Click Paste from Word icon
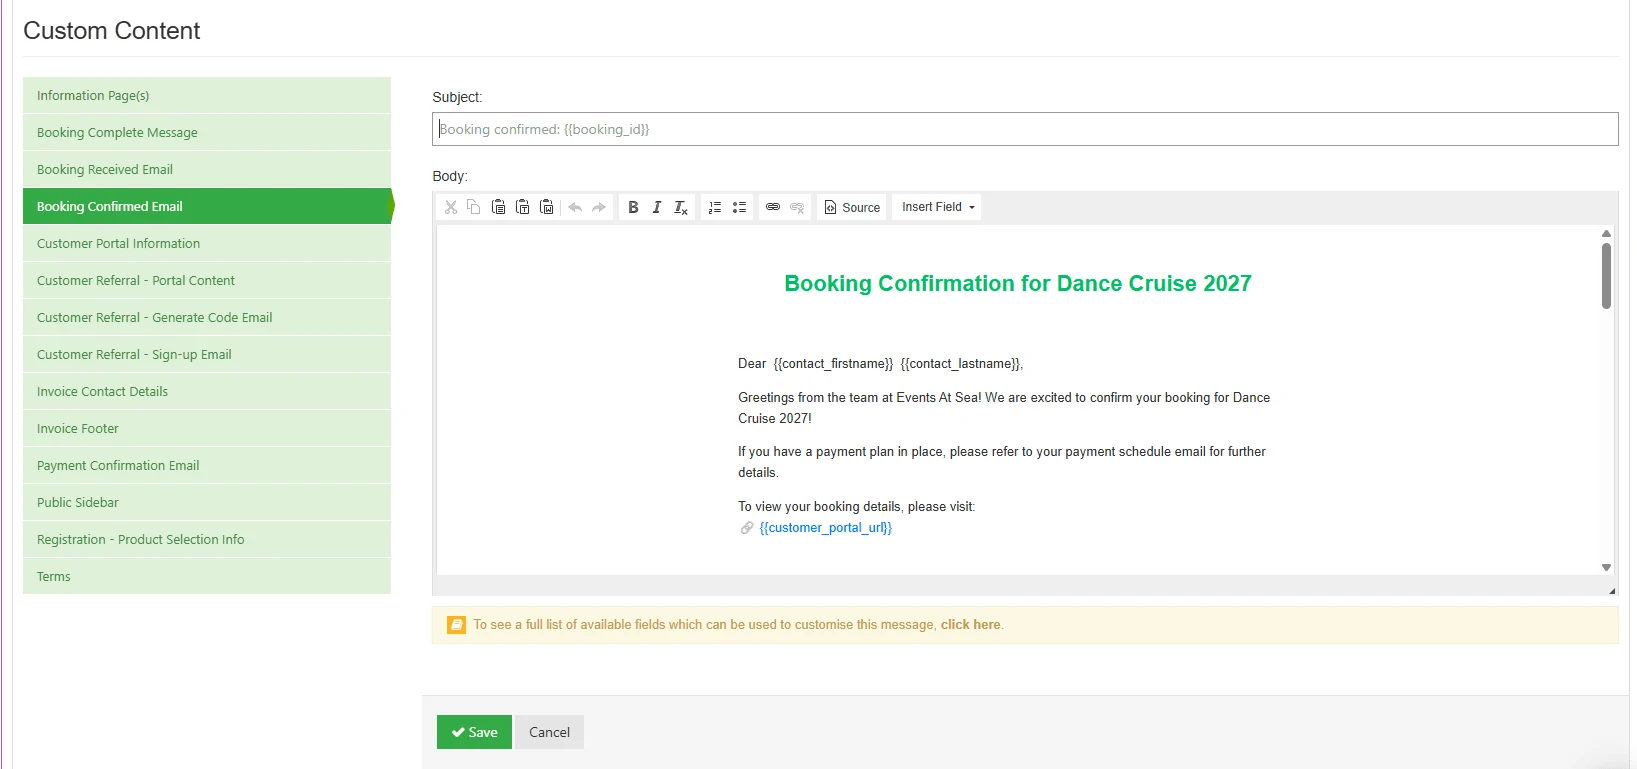 pyautogui.click(x=546, y=207)
